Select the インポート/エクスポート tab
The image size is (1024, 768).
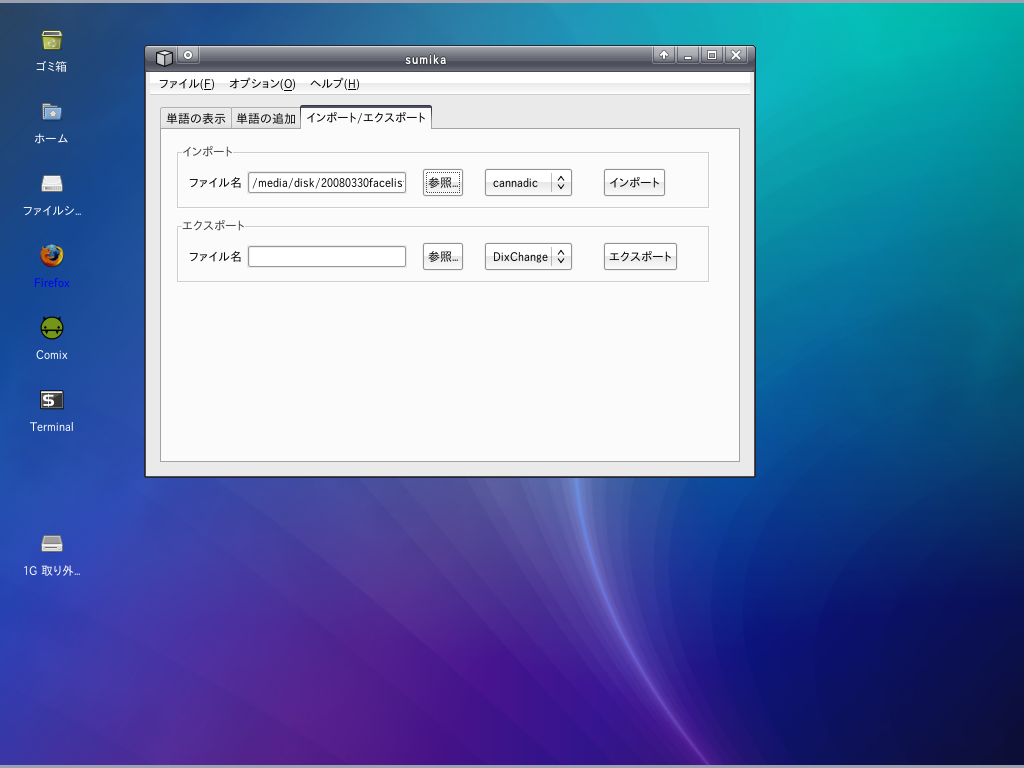point(366,118)
